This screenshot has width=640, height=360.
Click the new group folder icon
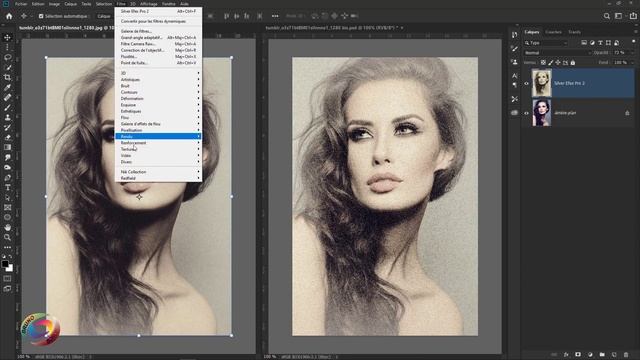coord(602,355)
